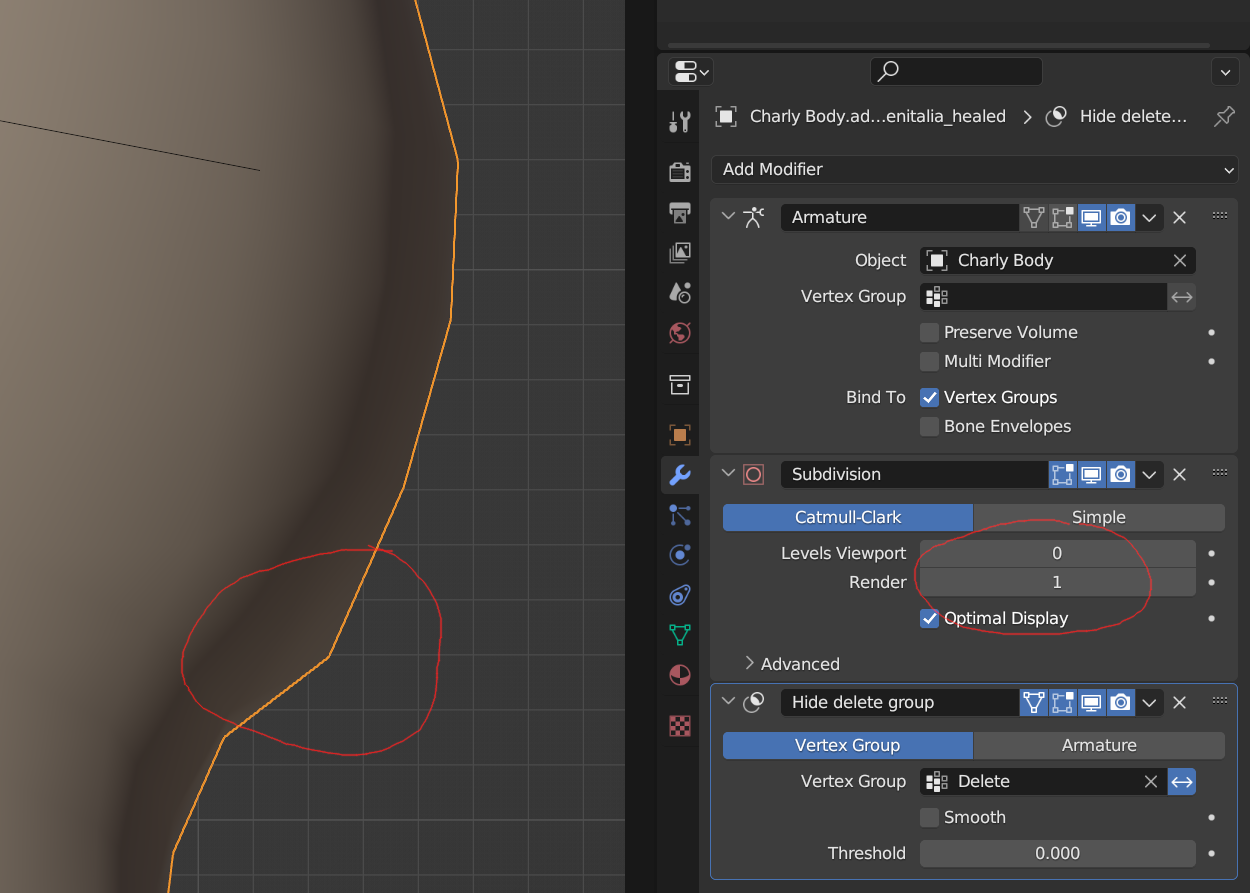
Task: Select the Armature tab in Hide delete group
Action: tap(1098, 745)
